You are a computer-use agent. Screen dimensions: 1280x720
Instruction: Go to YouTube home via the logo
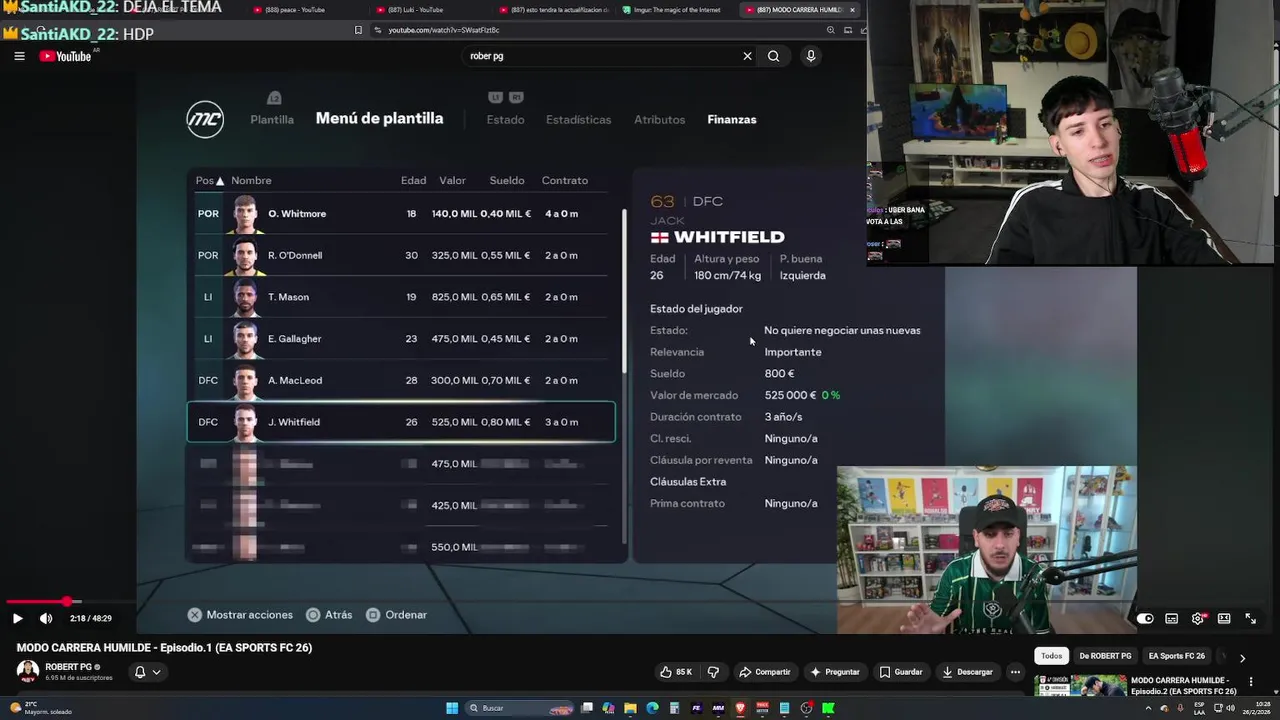click(65, 56)
